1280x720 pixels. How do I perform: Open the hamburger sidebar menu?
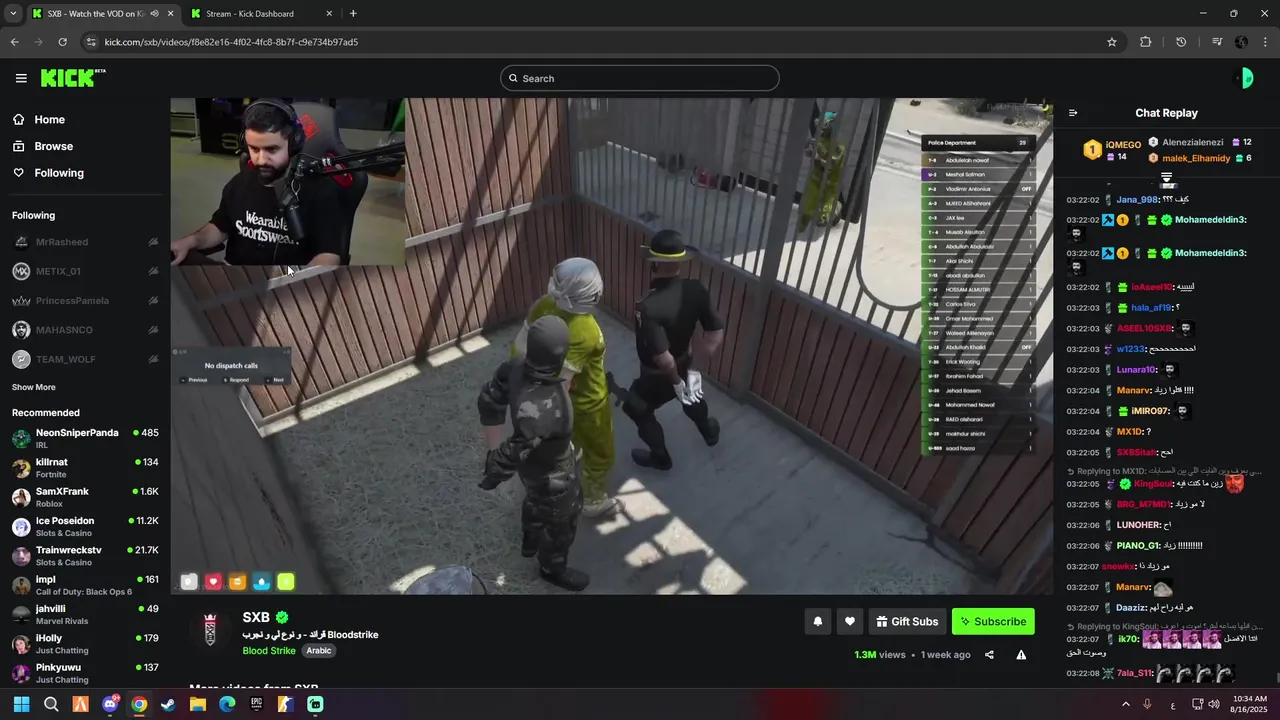[x=21, y=78]
